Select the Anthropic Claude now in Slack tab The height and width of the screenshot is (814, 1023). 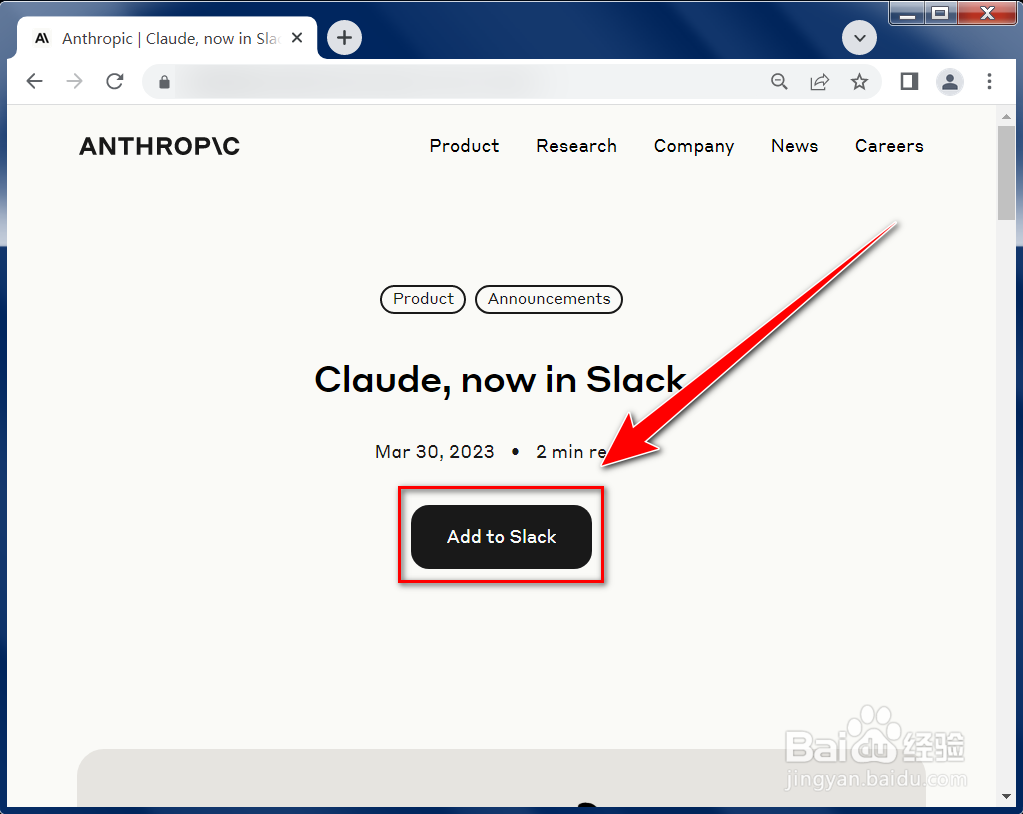167,38
